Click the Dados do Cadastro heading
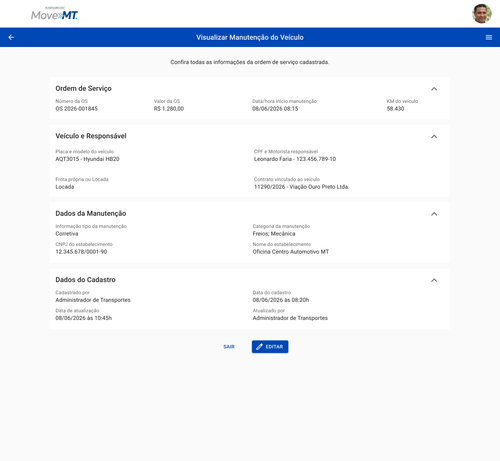 (x=85, y=280)
